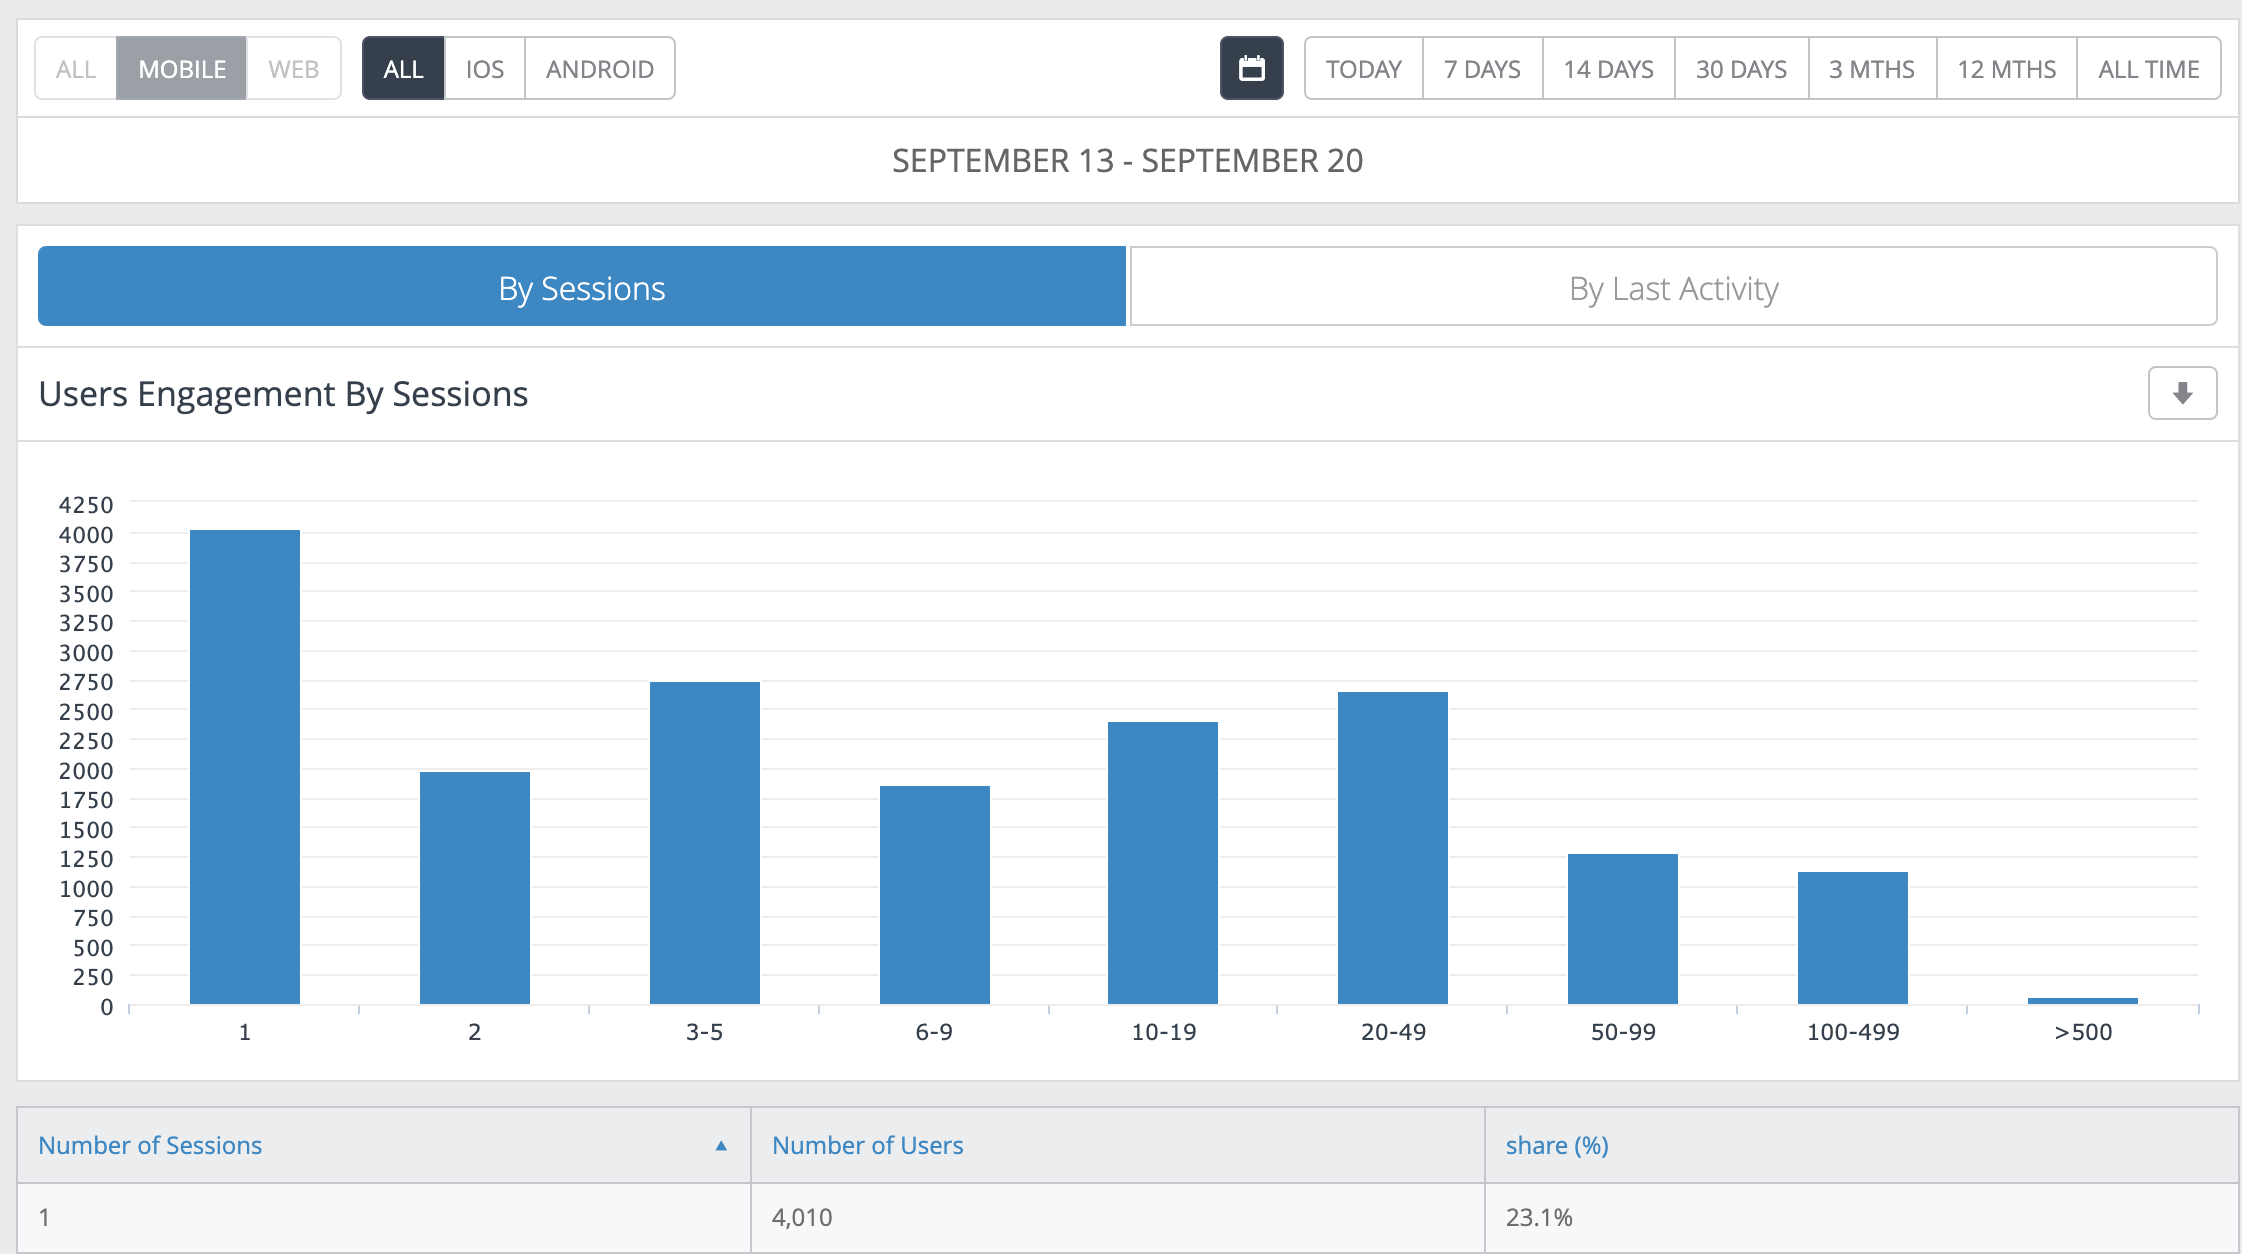Click the sort arrow in Number of Sessions
Viewport: 2242px width, 1254px height.
pyautogui.click(x=720, y=1146)
